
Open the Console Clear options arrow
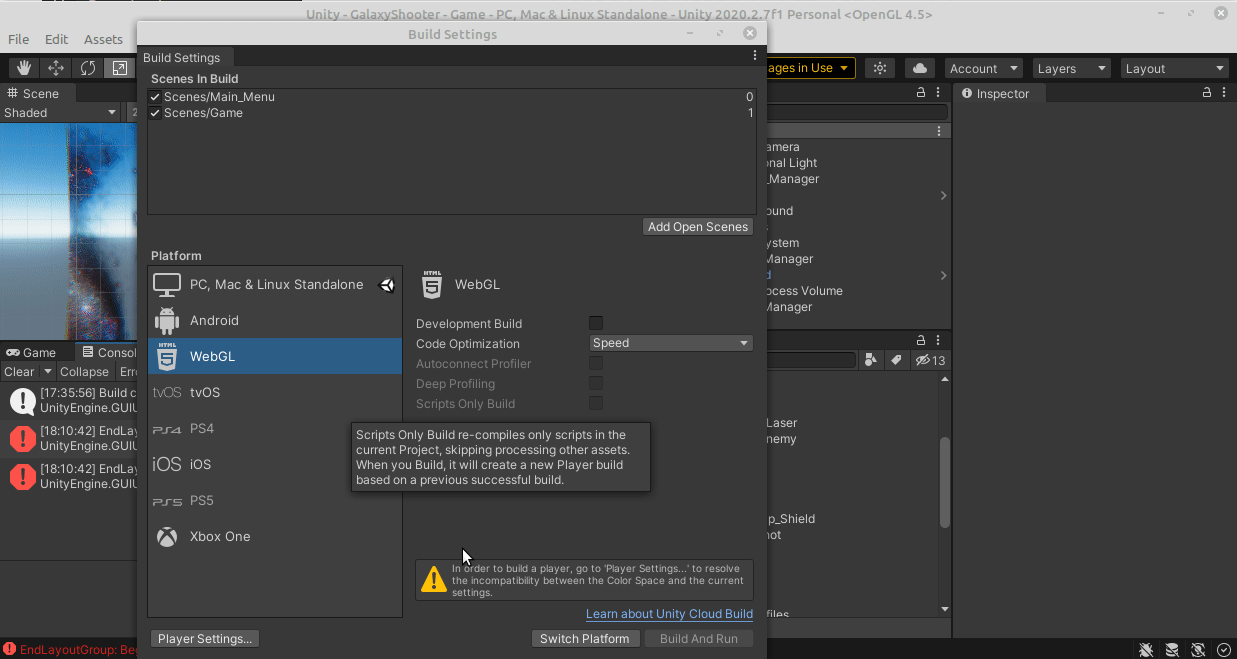tap(47, 371)
